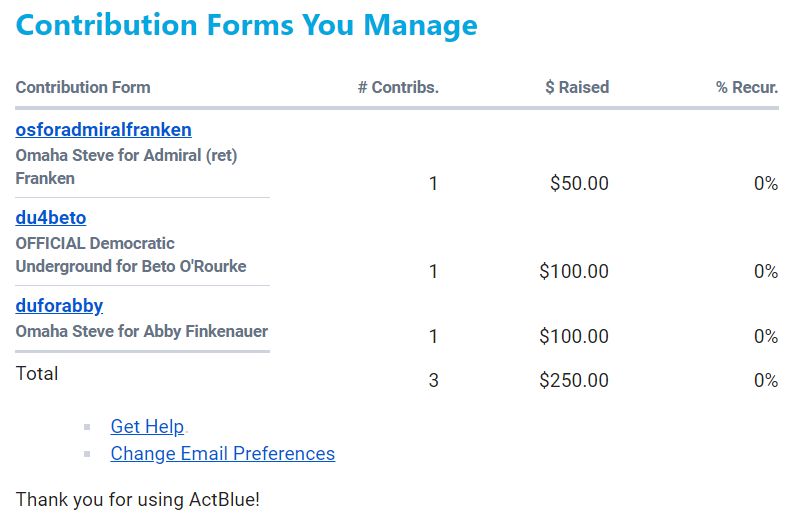The height and width of the screenshot is (524, 798).
Task: Click the Omaha Steve for Abby Finkenauer description
Action: [x=141, y=332]
